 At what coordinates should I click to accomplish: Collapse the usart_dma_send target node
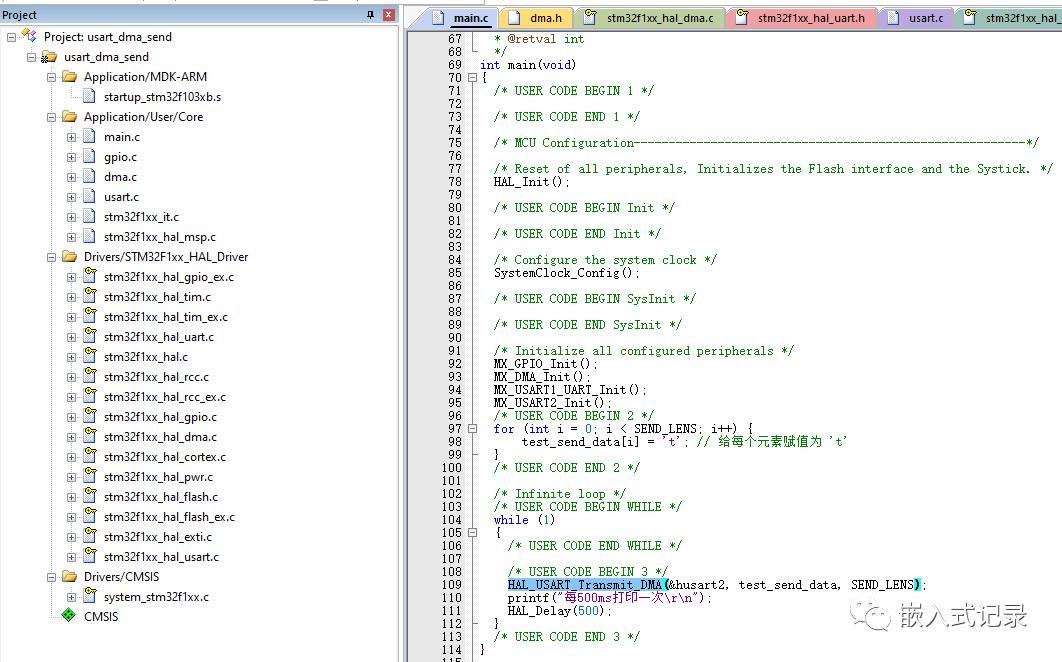pos(31,57)
